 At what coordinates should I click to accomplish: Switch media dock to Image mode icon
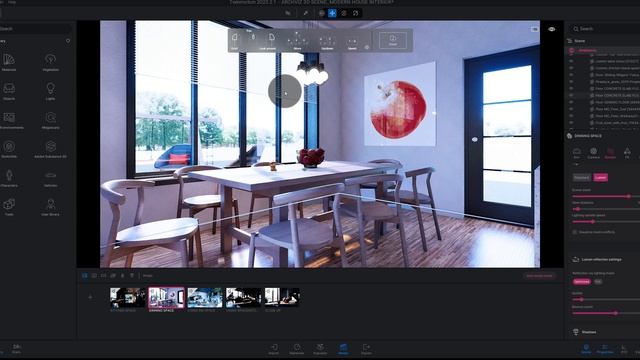84,276
